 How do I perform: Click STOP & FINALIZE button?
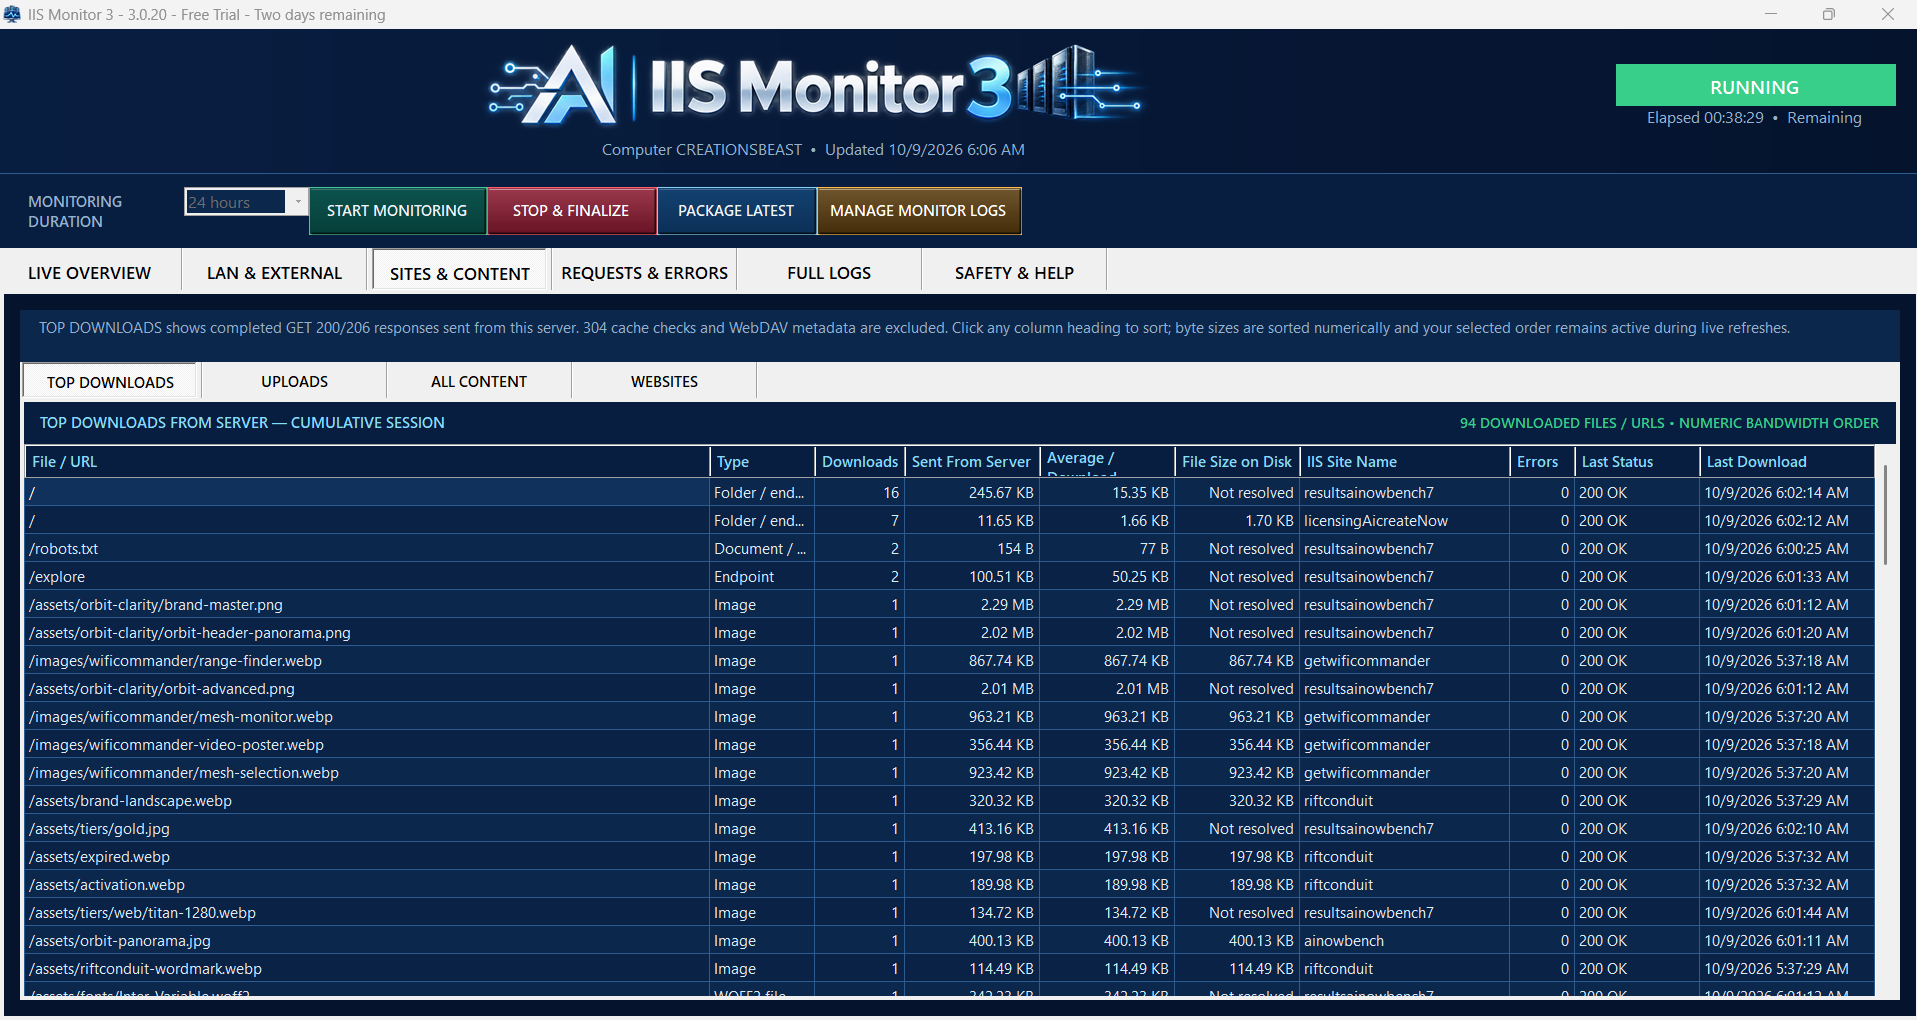571,211
